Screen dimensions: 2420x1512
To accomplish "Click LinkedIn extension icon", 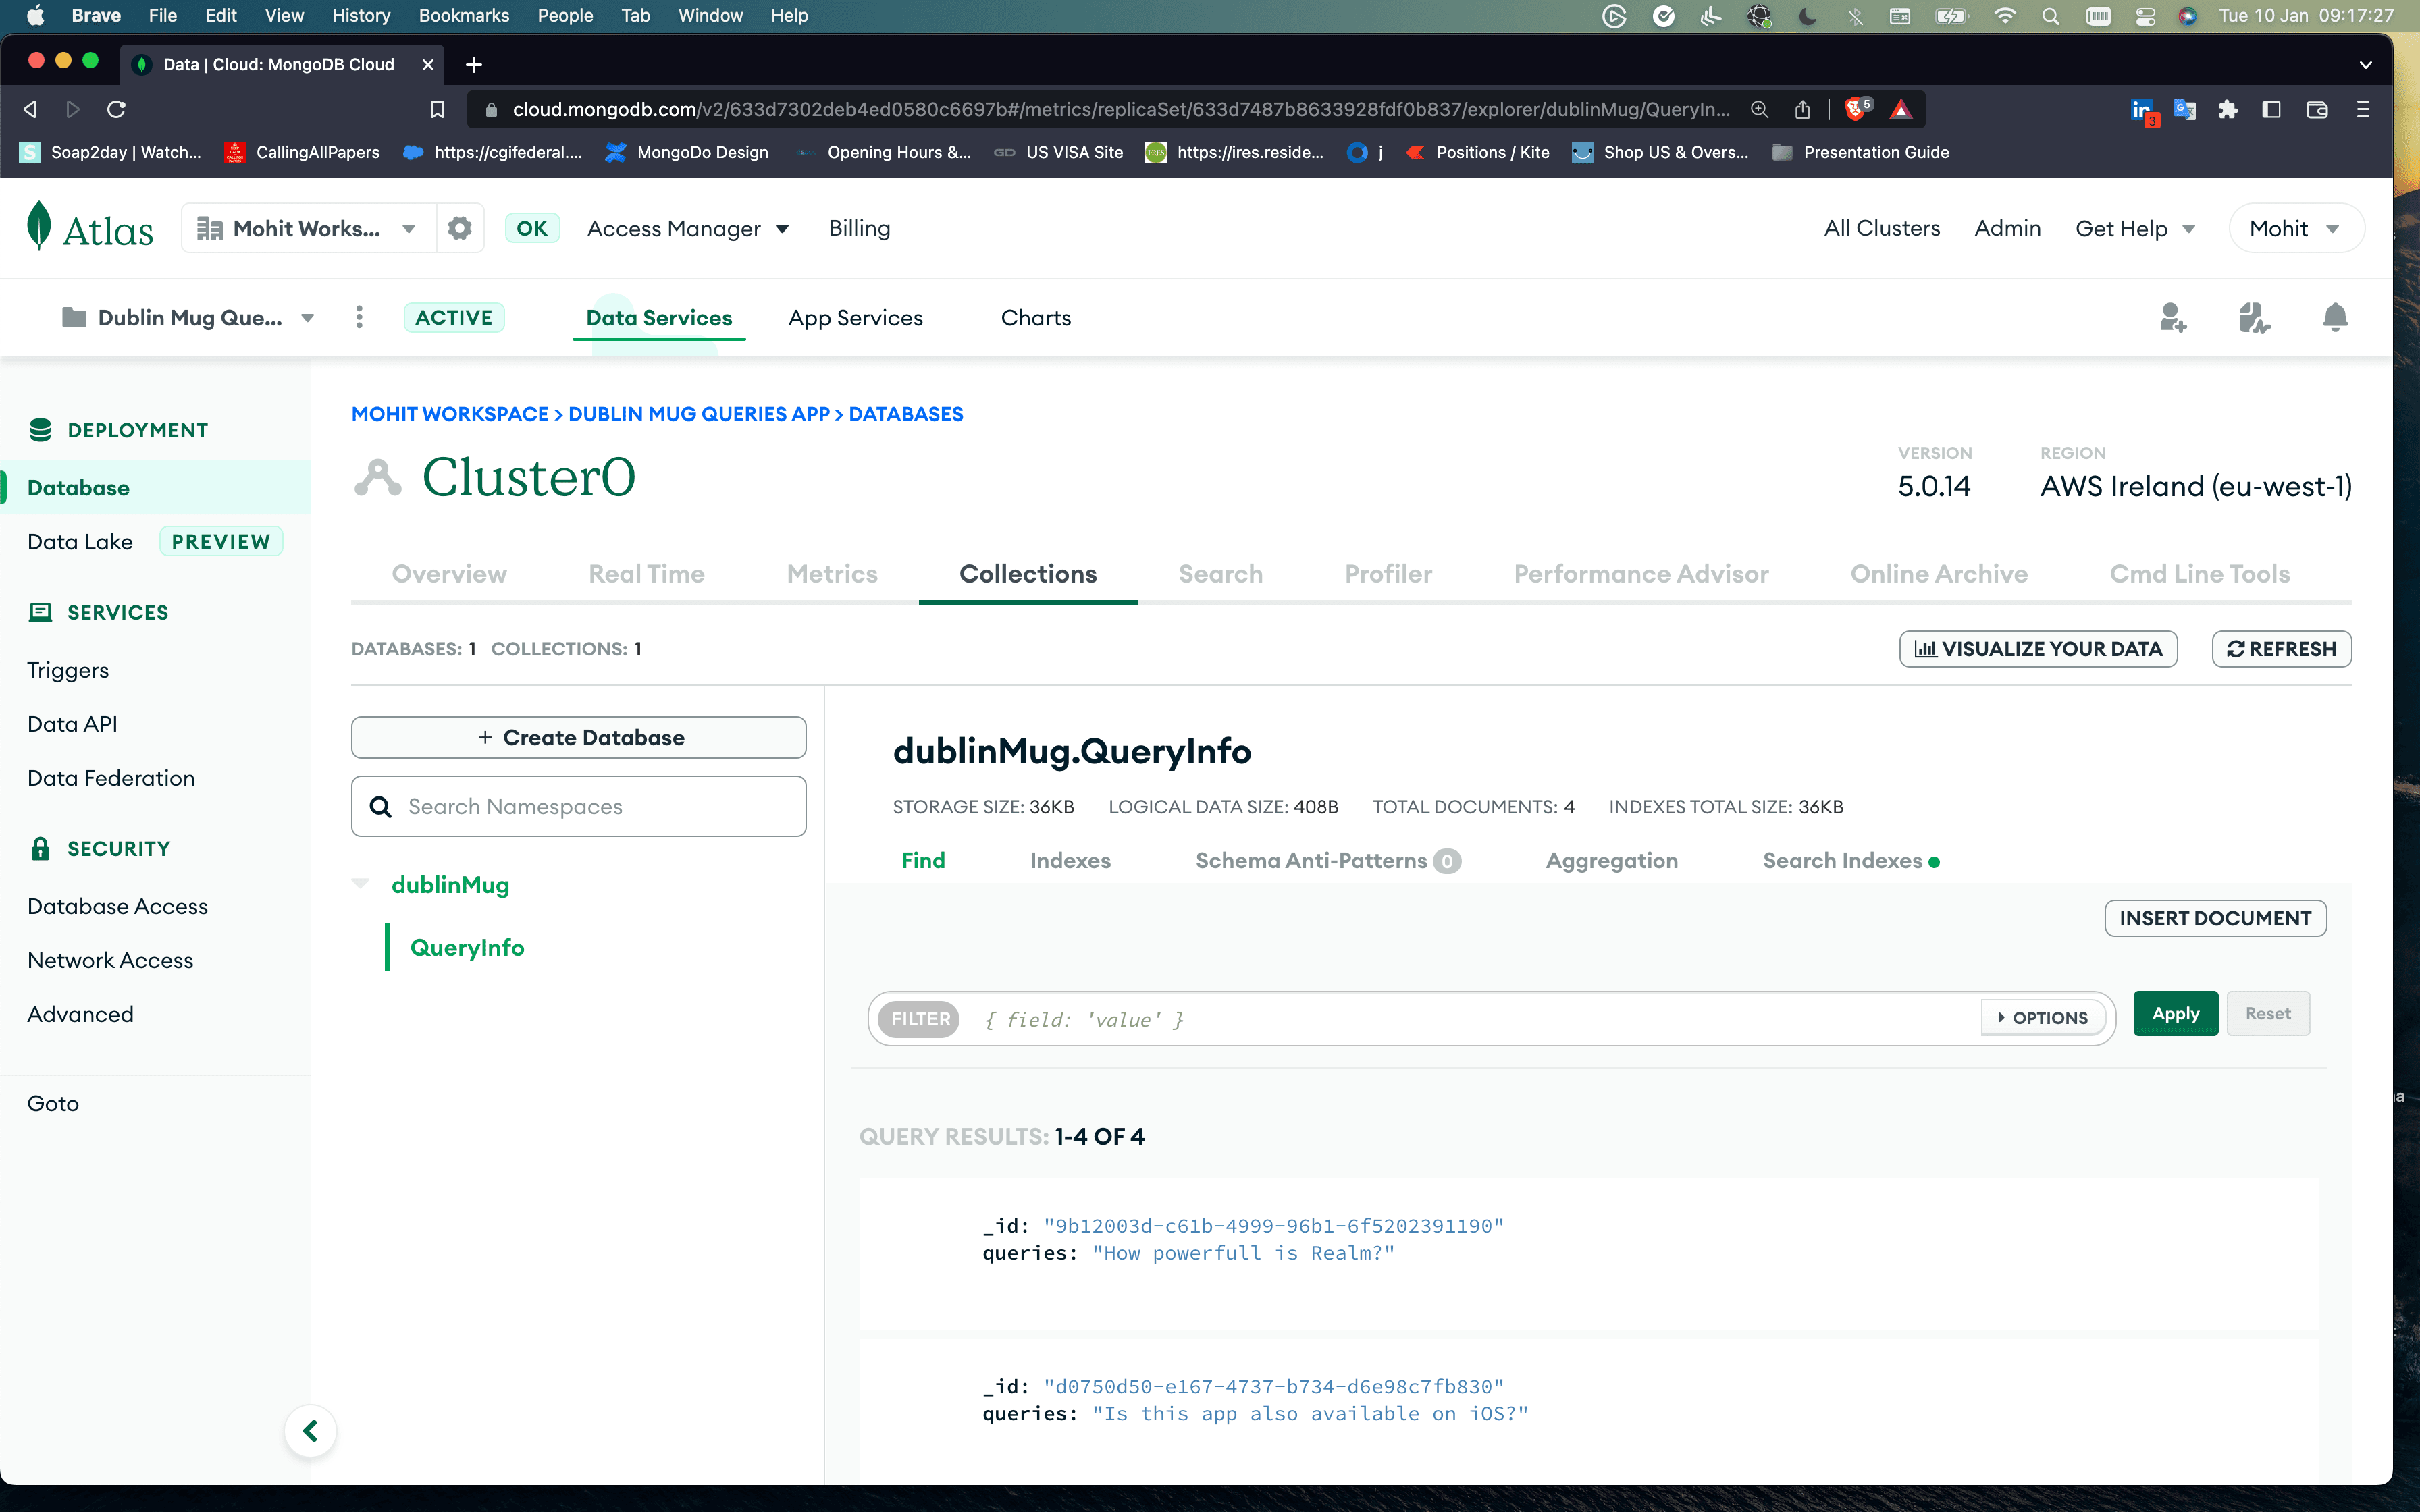I will [x=2143, y=111].
